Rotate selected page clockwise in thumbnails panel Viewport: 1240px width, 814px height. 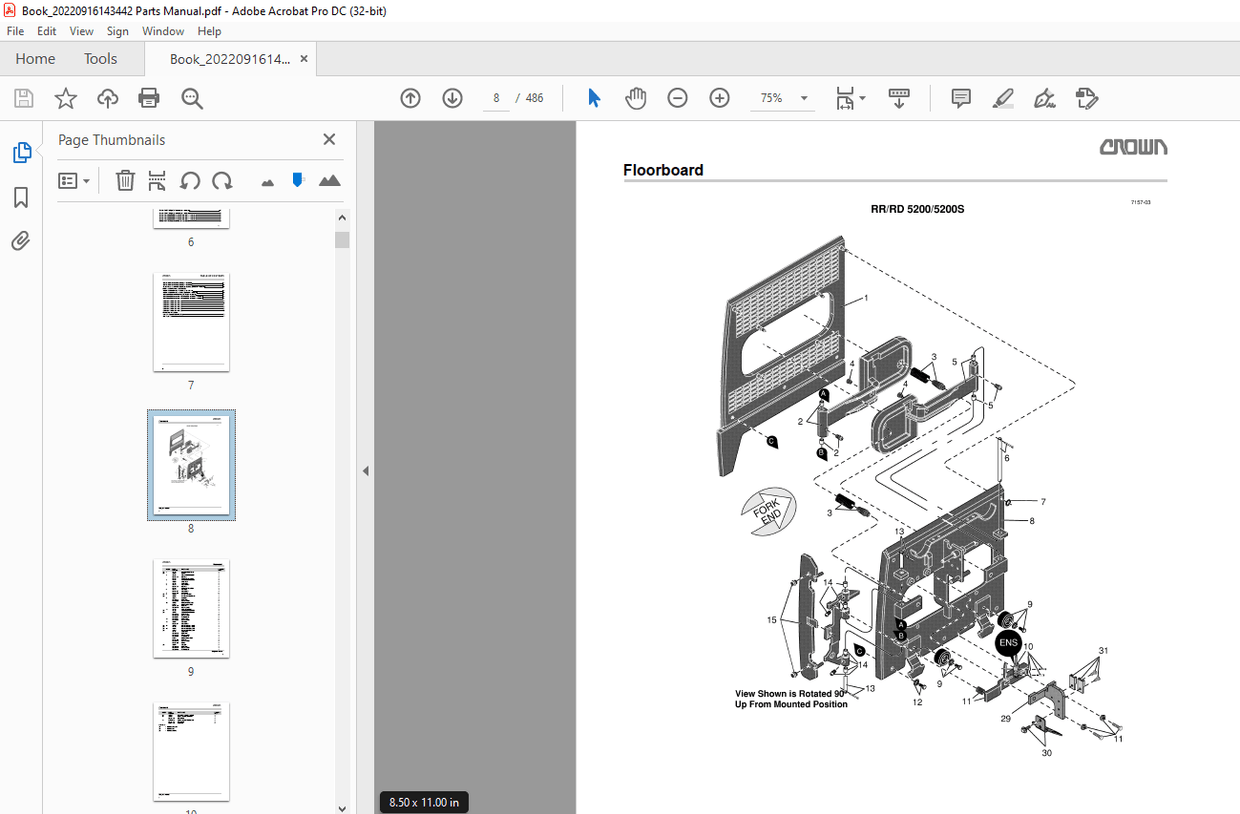click(x=222, y=180)
